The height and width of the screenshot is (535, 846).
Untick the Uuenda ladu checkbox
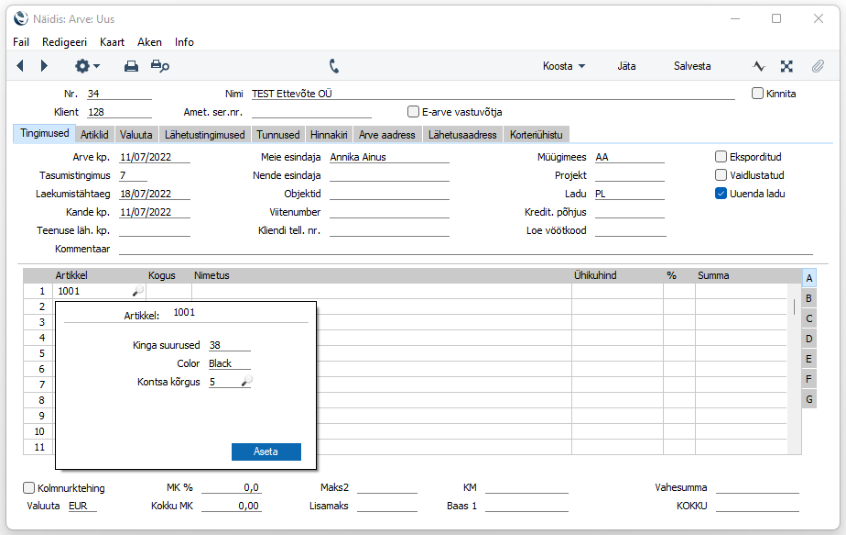pyautogui.click(x=721, y=193)
